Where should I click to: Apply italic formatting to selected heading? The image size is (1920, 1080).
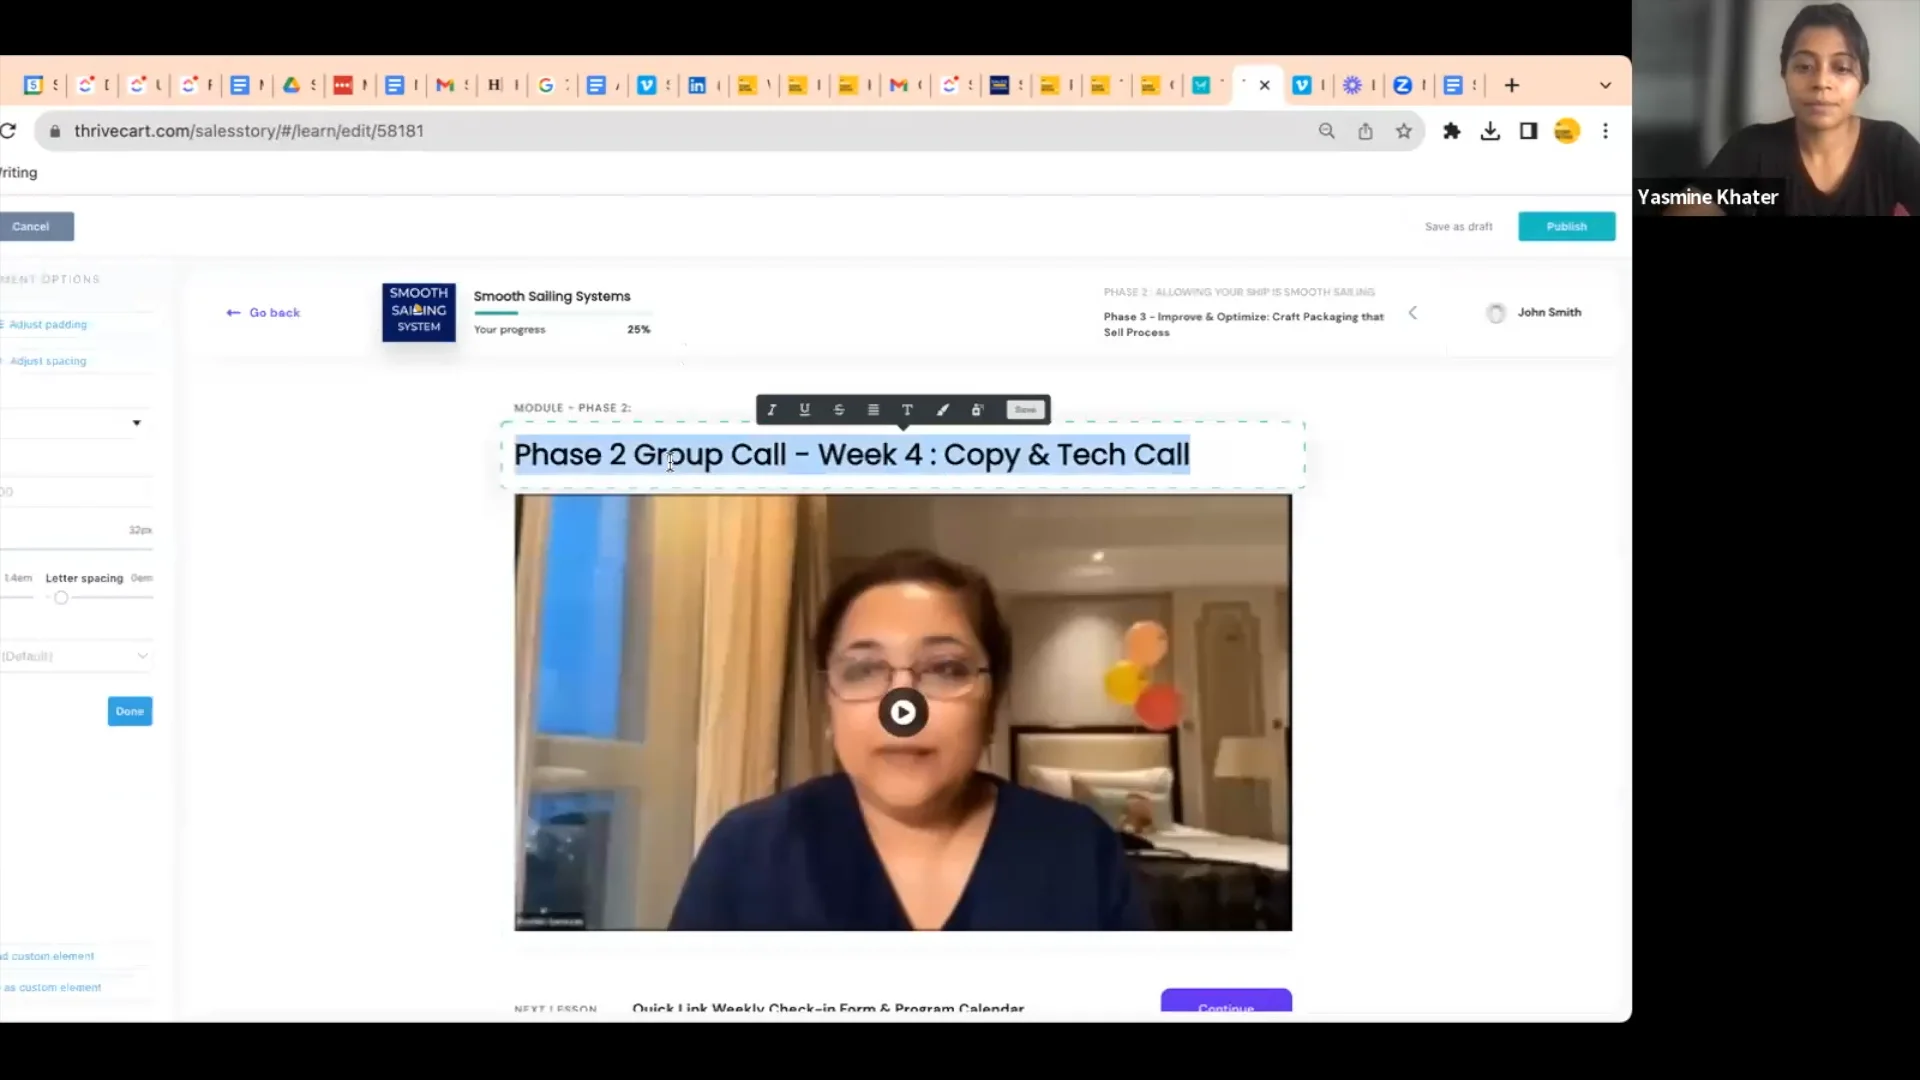click(x=771, y=410)
